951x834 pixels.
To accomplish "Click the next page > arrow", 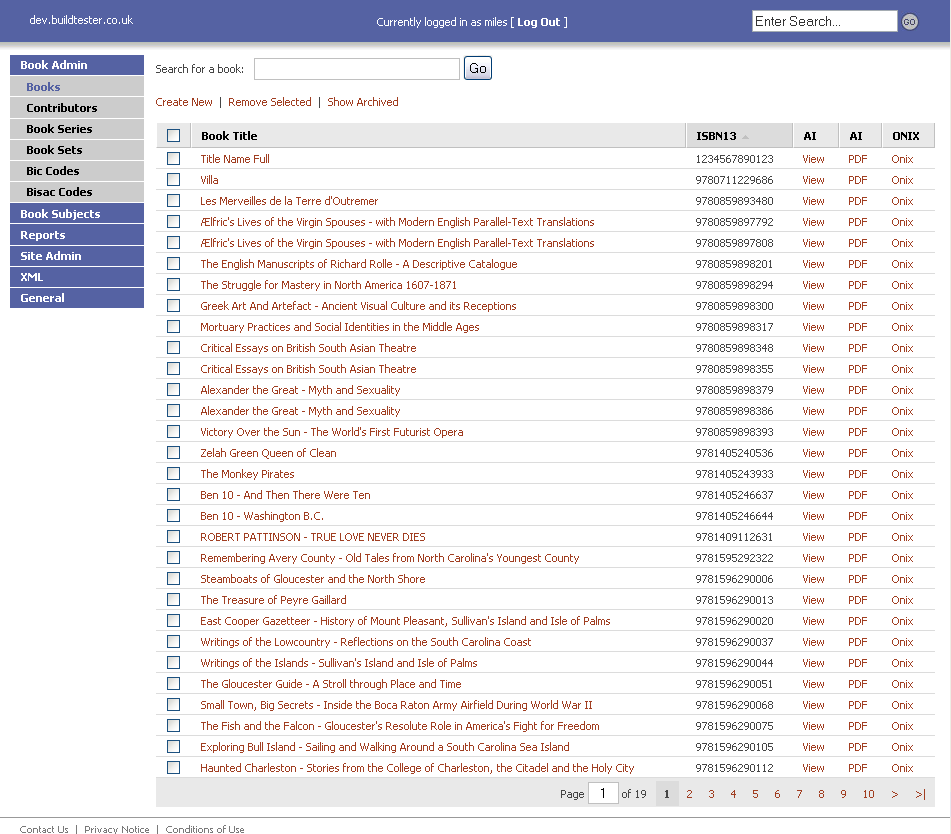I will pyautogui.click(x=895, y=794).
